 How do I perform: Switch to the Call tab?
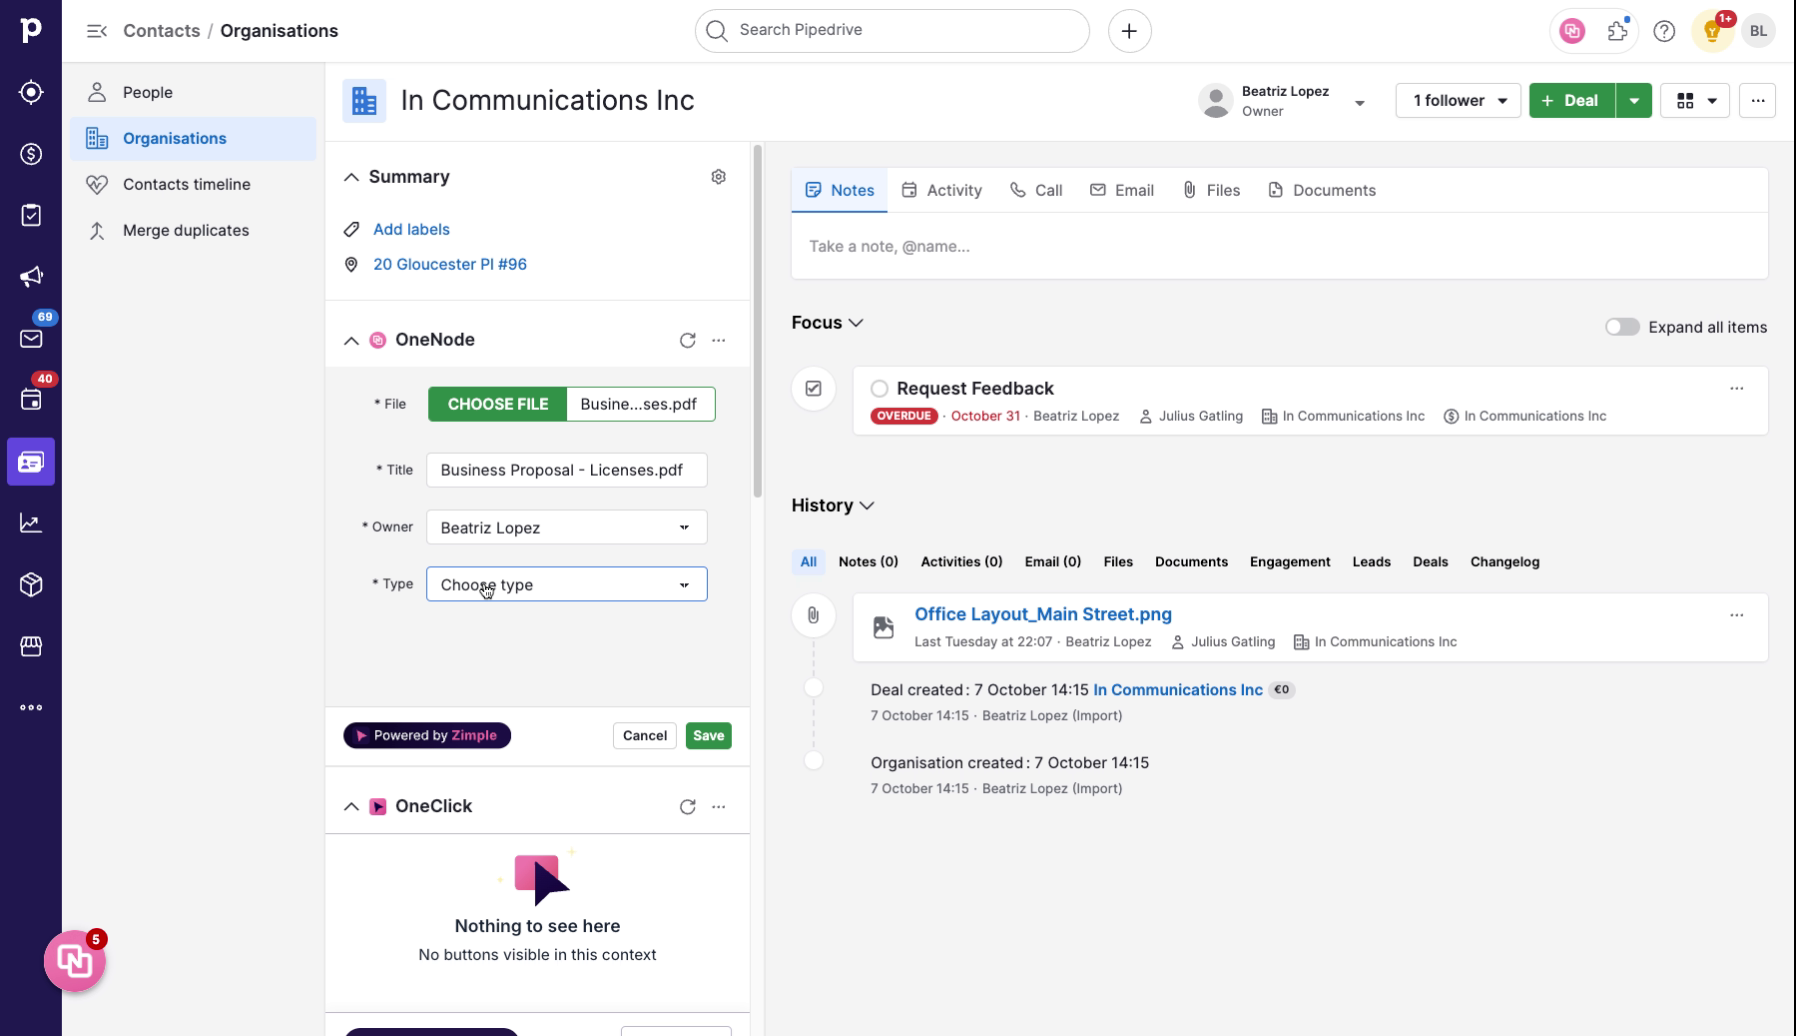point(1036,190)
